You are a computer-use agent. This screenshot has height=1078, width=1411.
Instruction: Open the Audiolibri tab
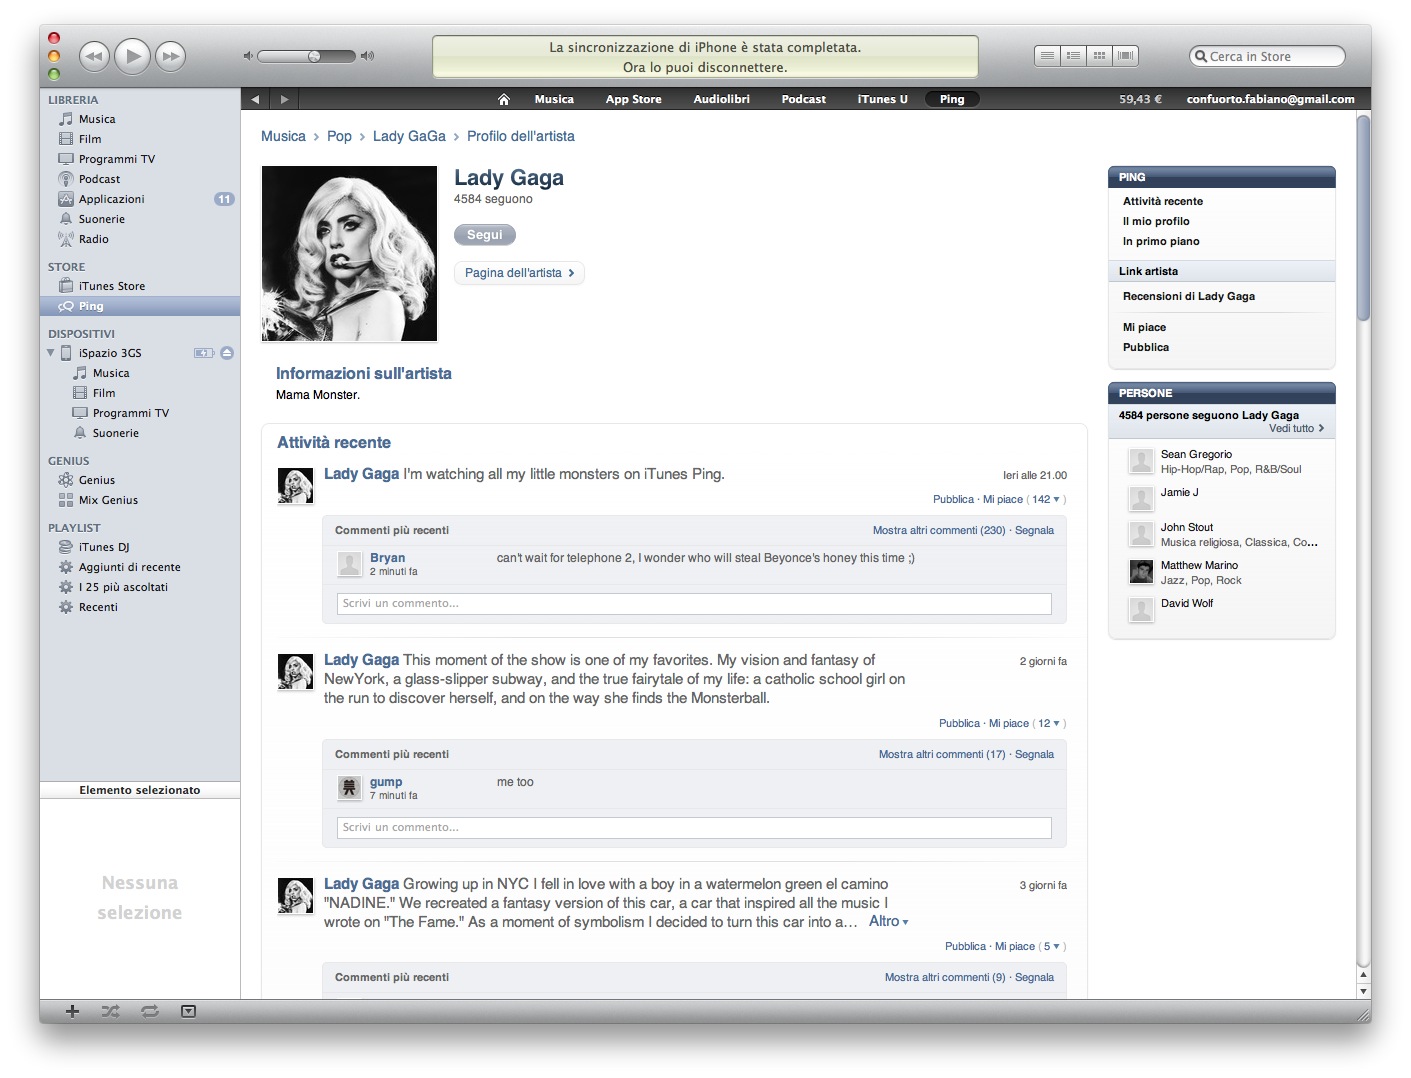722,99
